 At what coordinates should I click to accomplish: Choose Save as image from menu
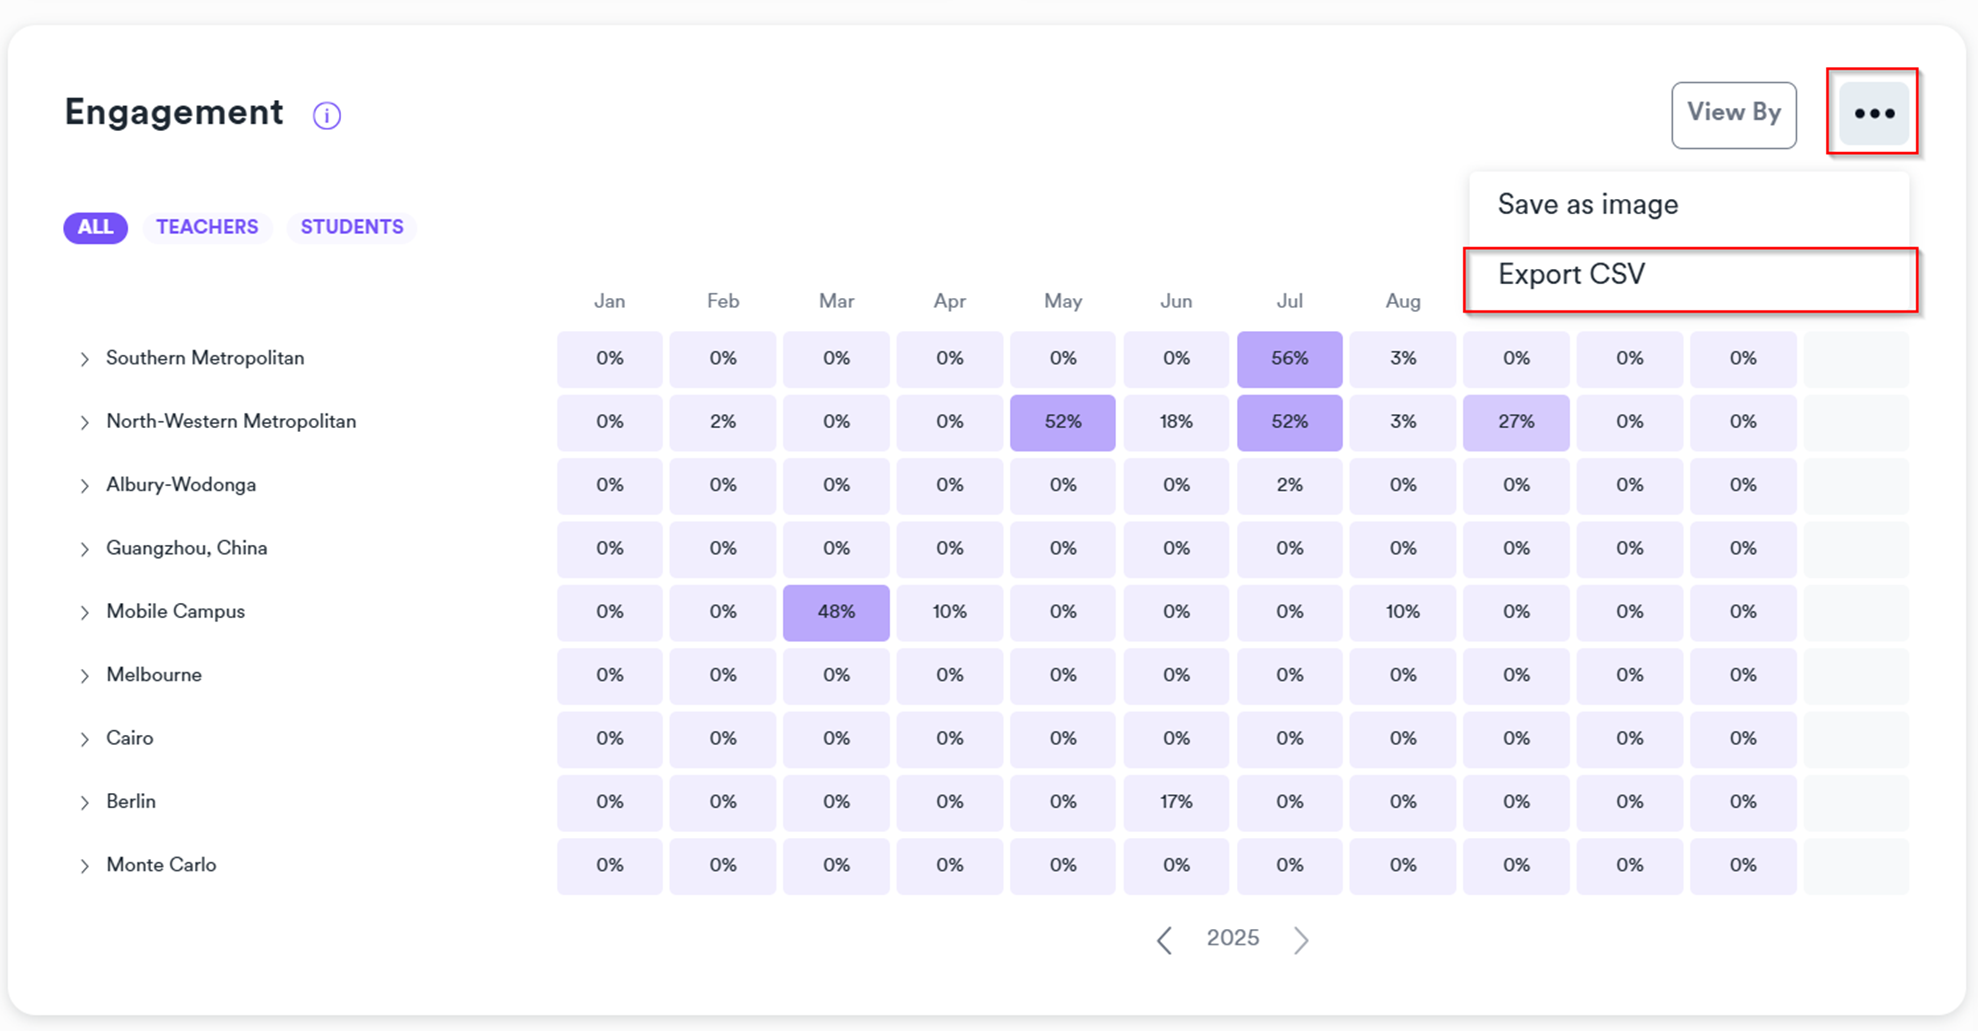point(1588,205)
